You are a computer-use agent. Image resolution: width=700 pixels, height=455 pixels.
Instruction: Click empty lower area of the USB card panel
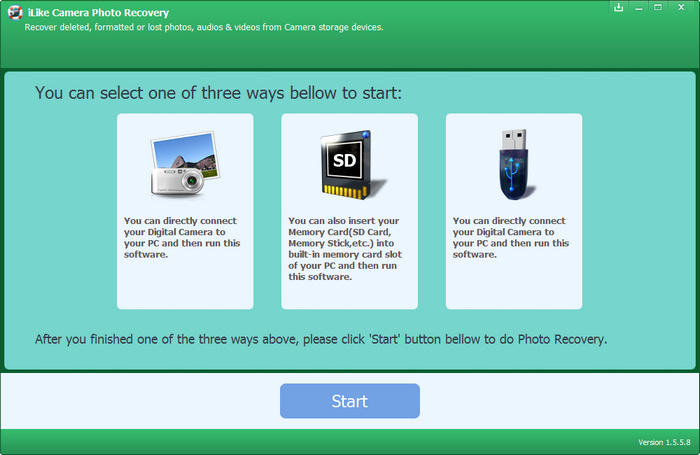(x=514, y=285)
